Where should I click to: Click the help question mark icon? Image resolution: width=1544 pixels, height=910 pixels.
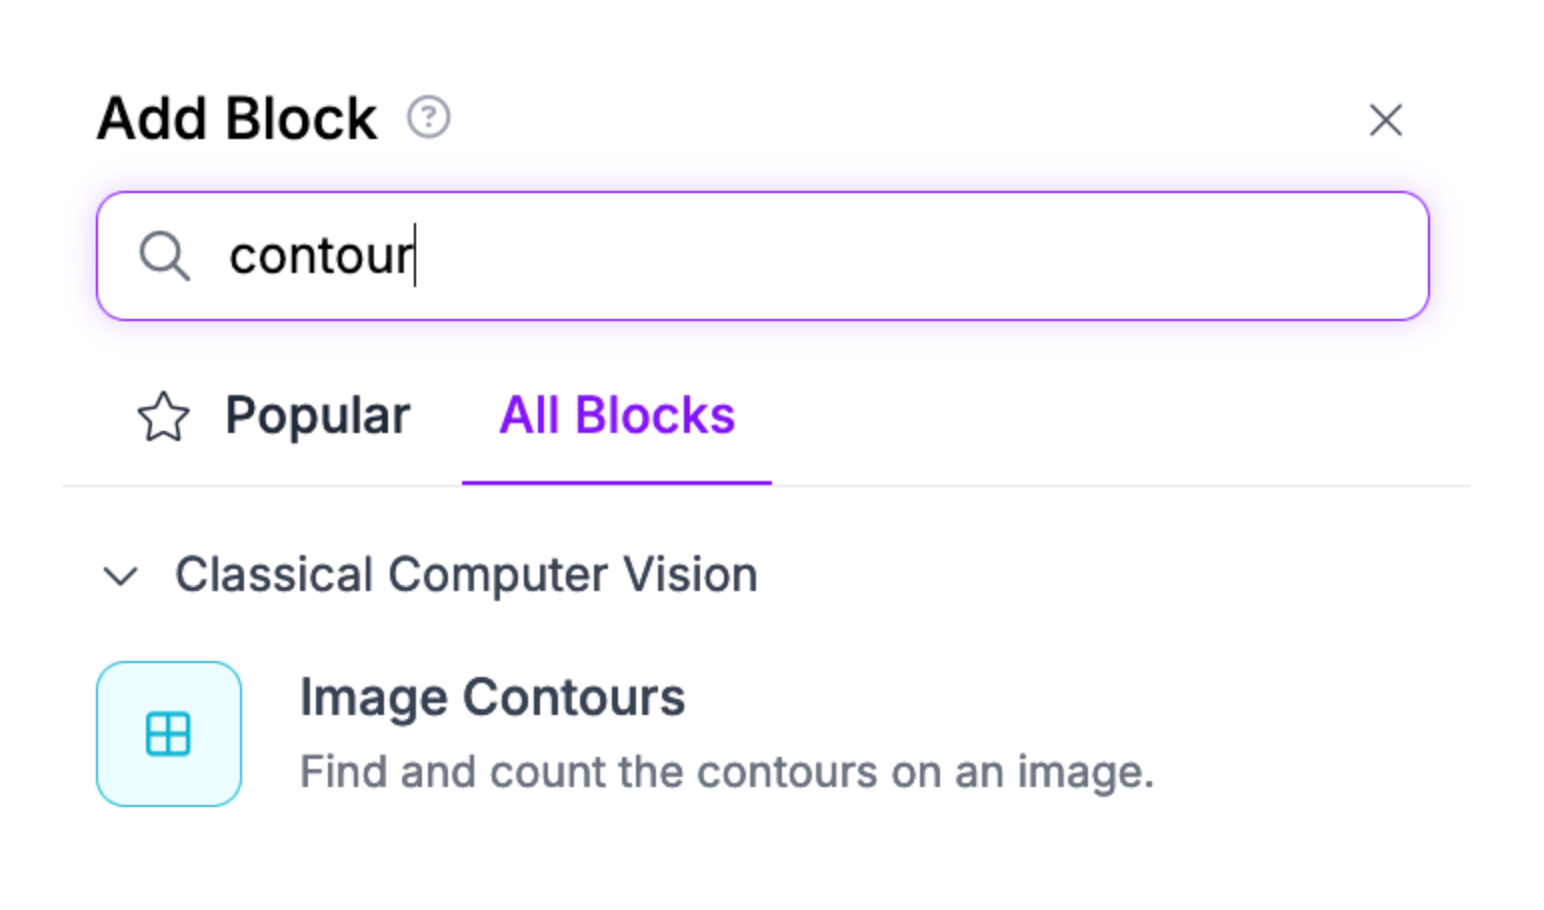[428, 117]
